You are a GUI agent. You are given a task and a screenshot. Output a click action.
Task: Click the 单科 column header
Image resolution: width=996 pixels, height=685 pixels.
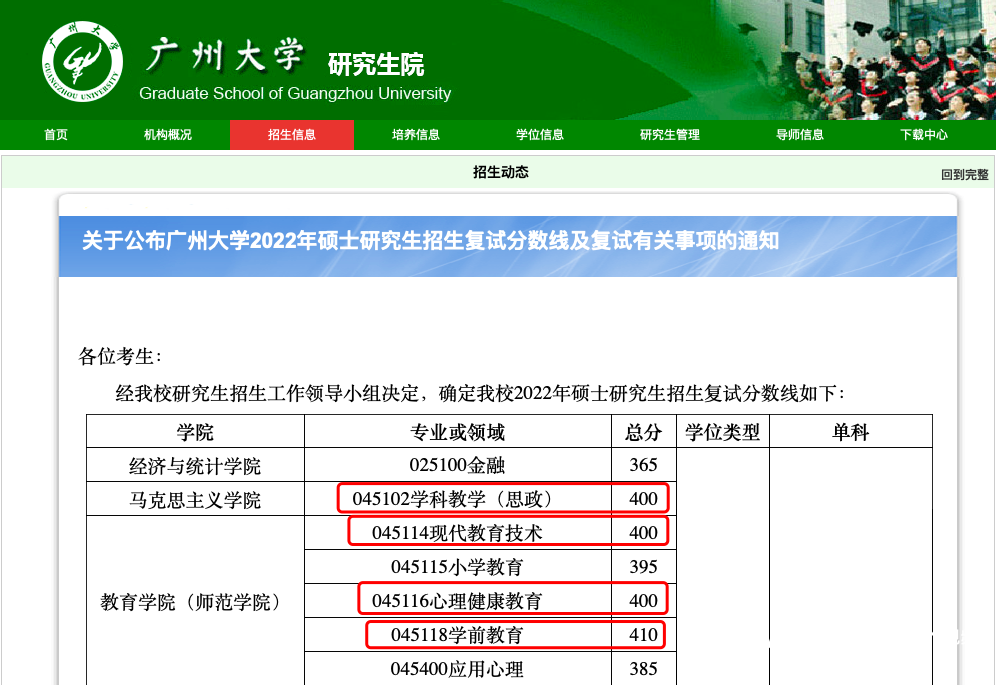click(x=851, y=432)
